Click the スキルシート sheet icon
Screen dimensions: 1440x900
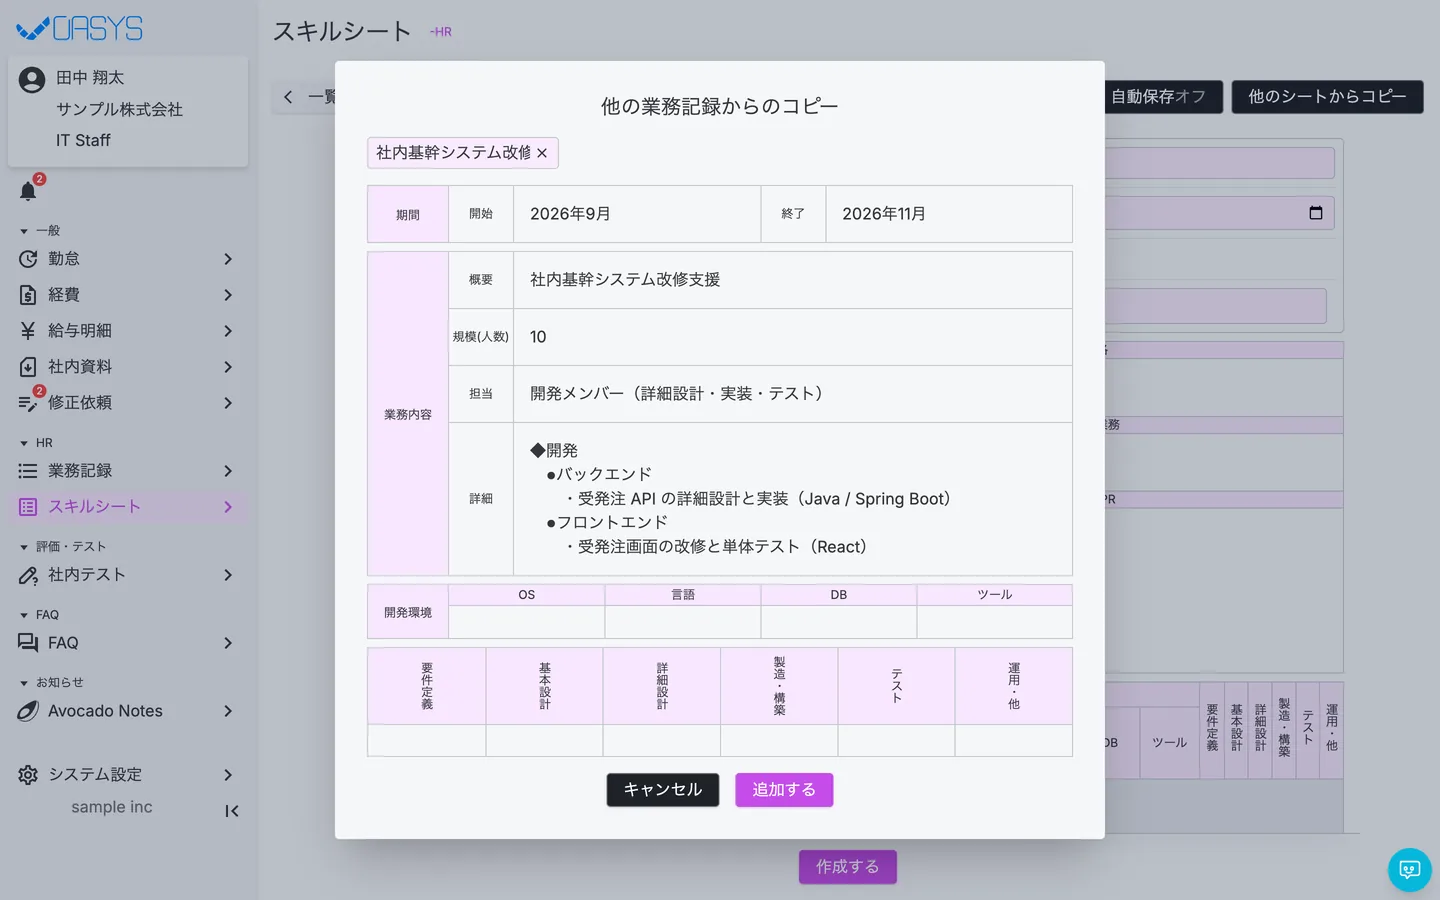coord(28,507)
